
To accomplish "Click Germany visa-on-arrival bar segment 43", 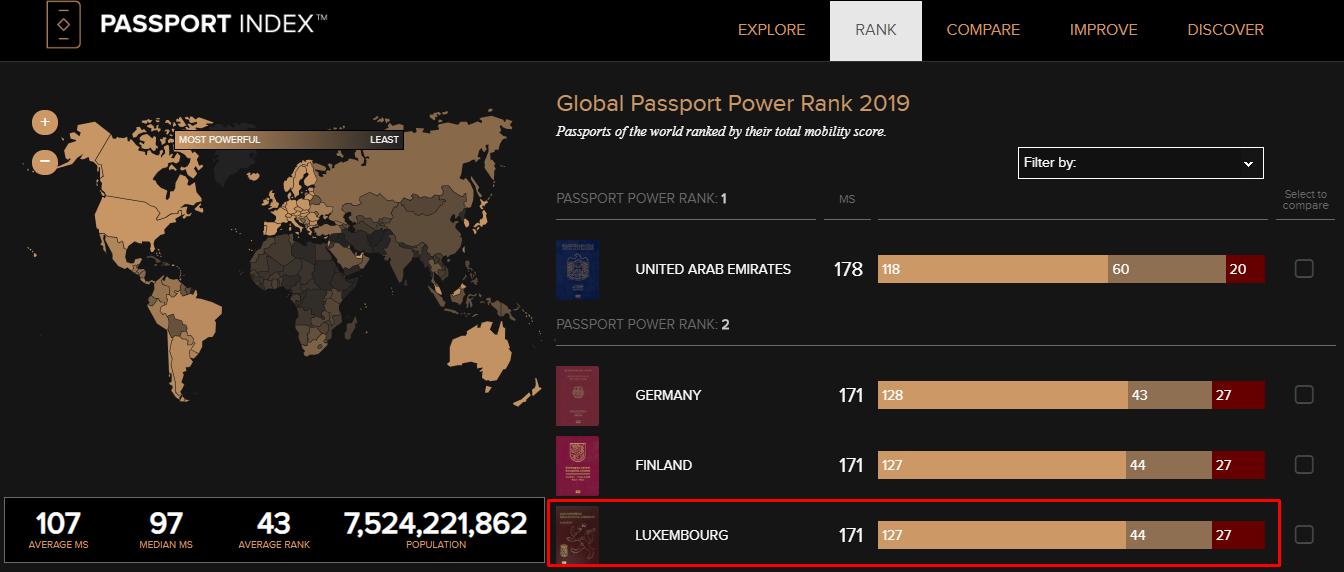I will point(1170,395).
